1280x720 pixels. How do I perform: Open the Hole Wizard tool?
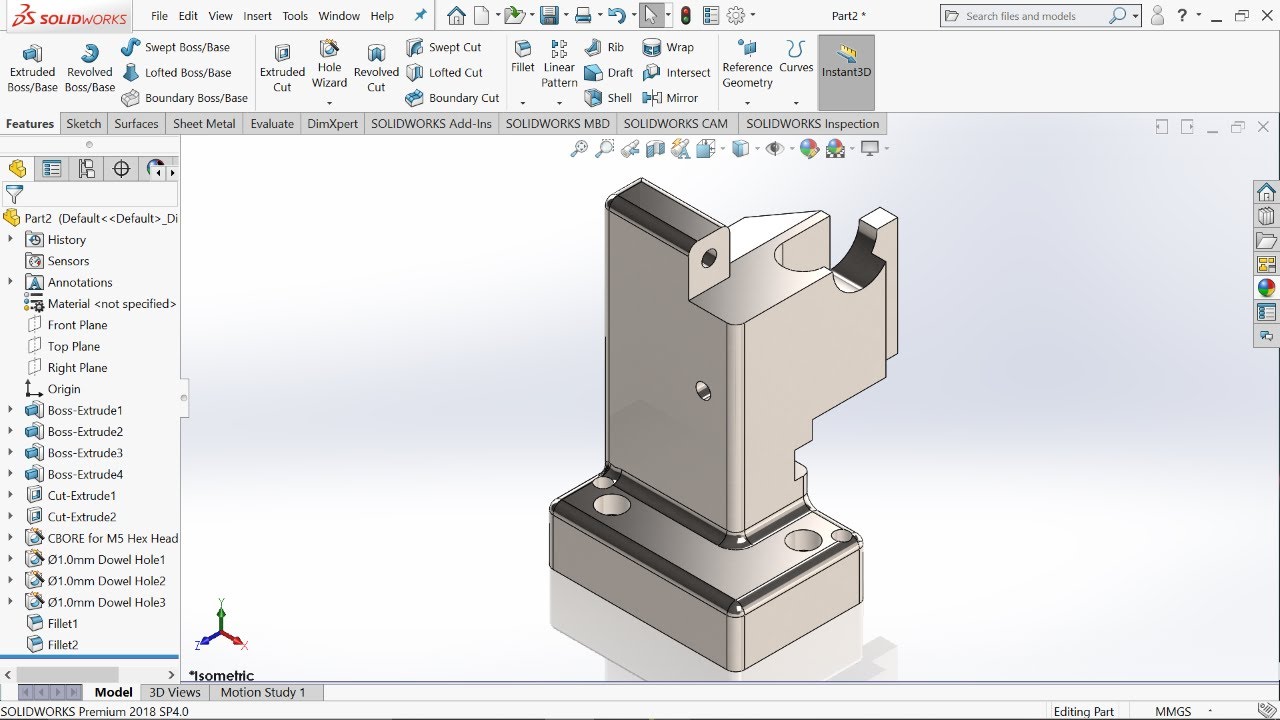tap(329, 65)
